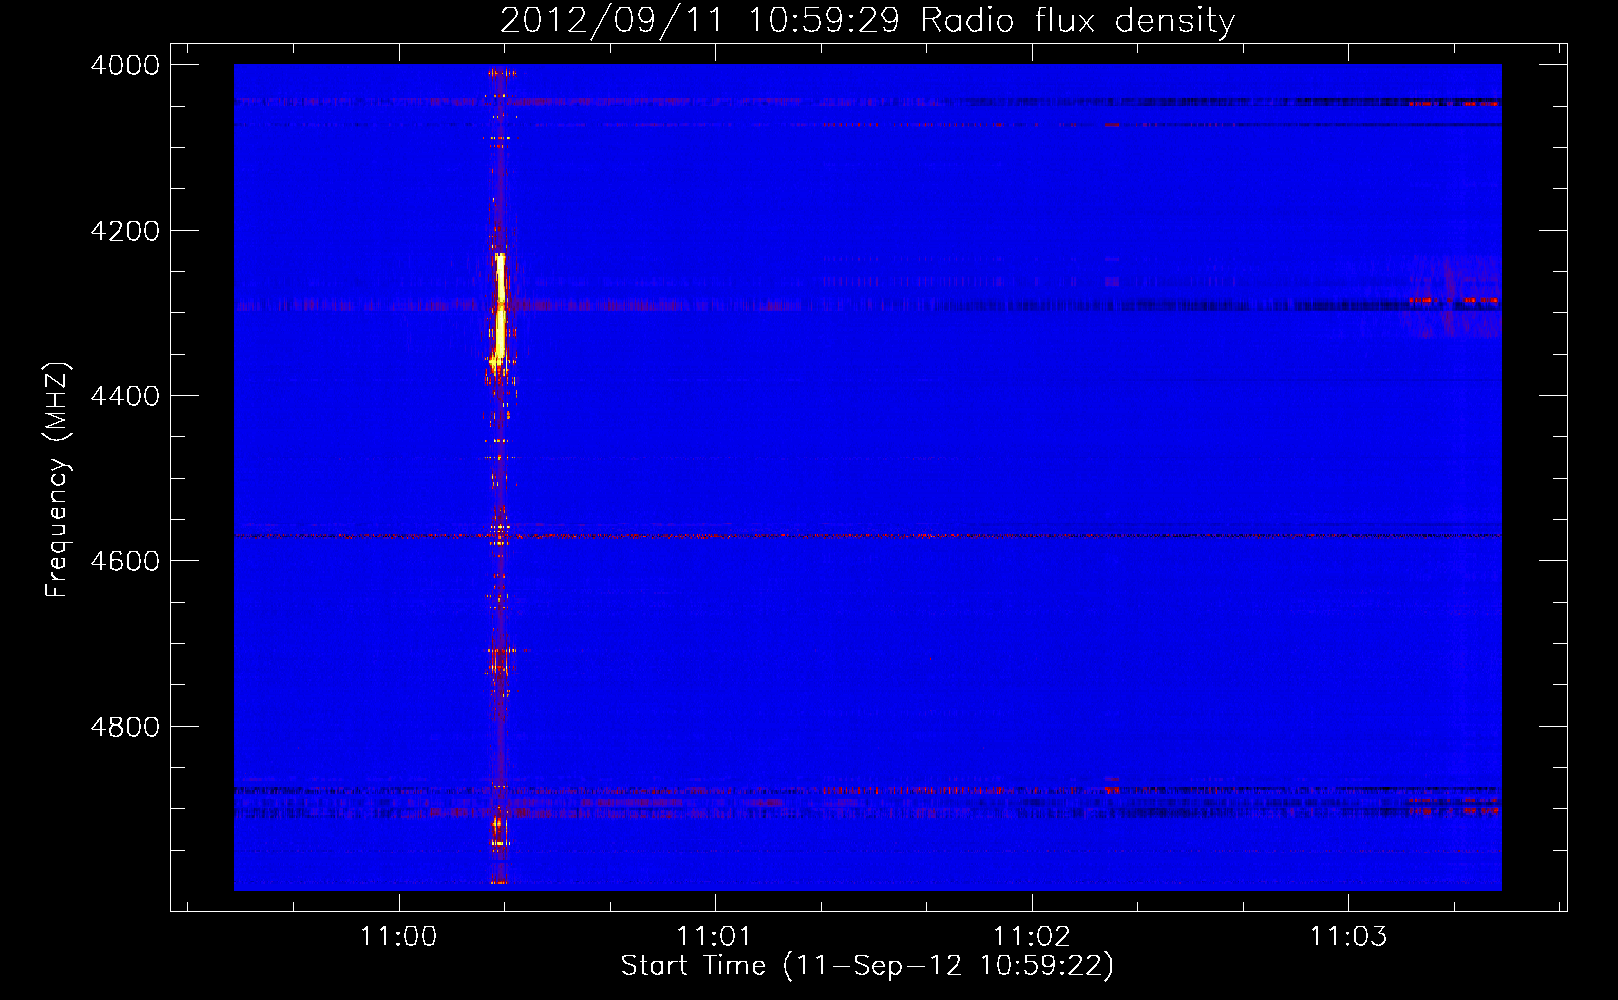Click the bright yellow burst in the spectrogram
This screenshot has height=1000, width=1618.
499,311
